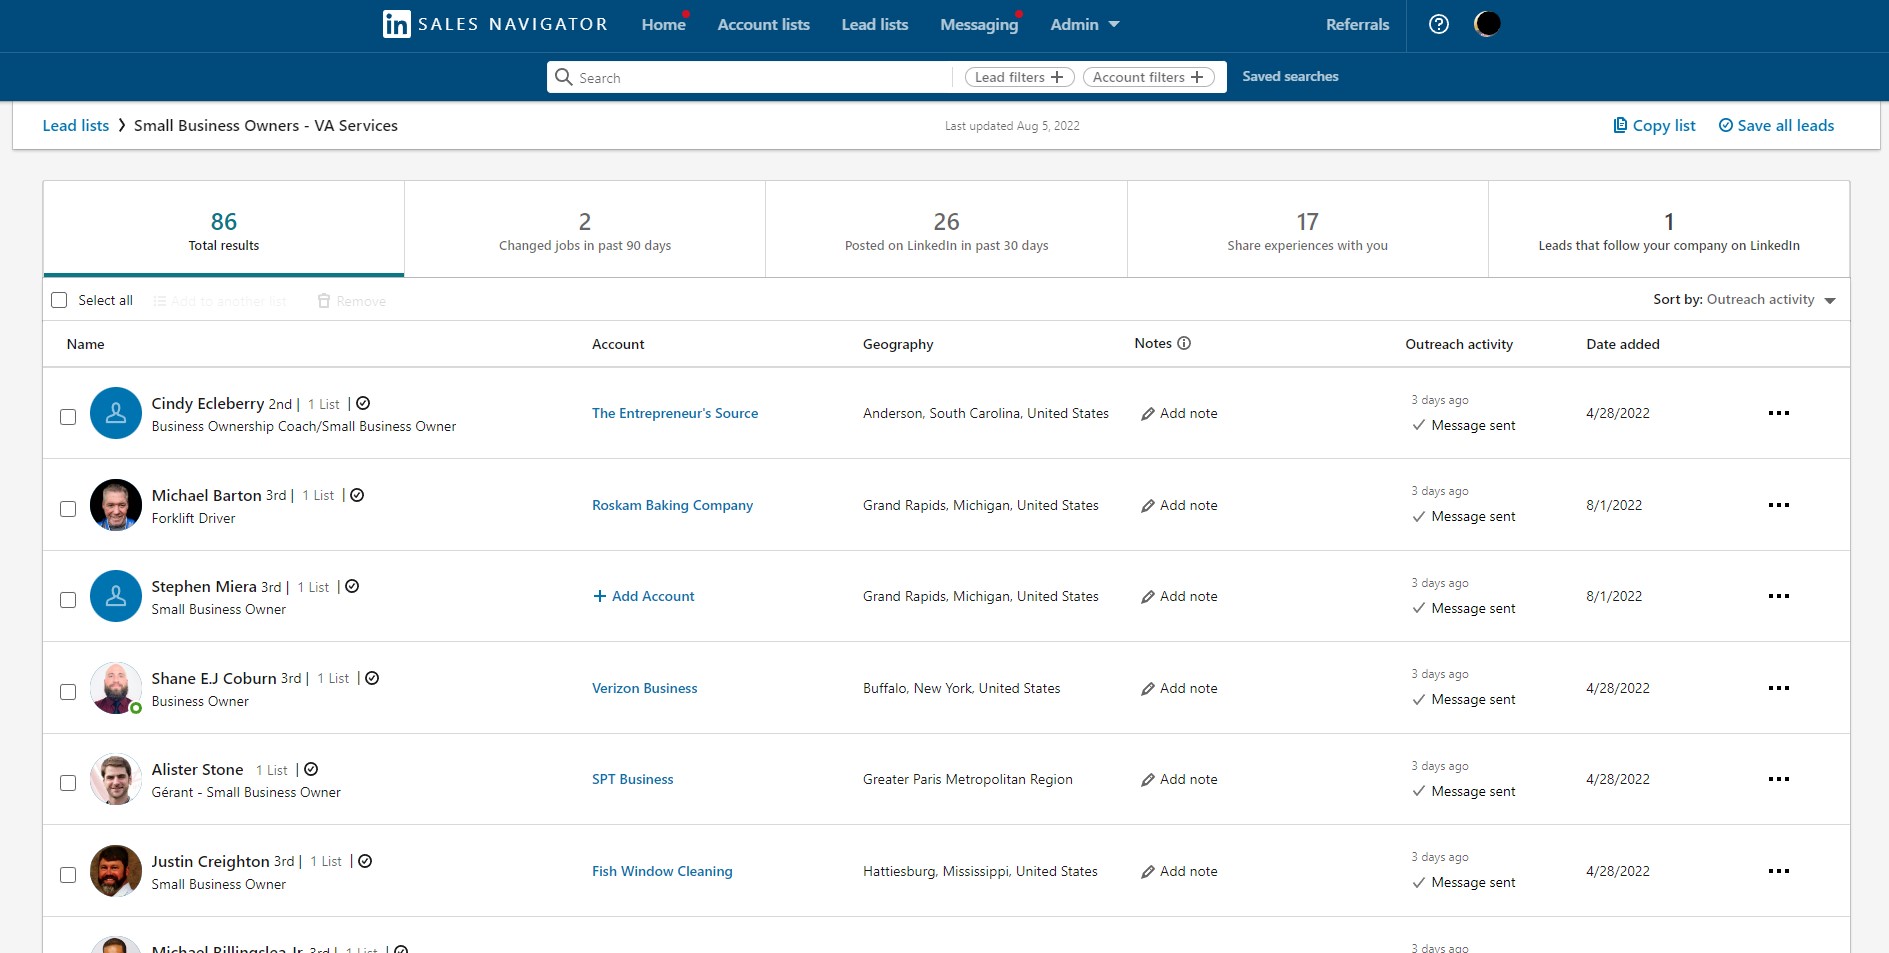Add a note for Stephen Miera
The width and height of the screenshot is (1889, 953).
[1179, 596]
